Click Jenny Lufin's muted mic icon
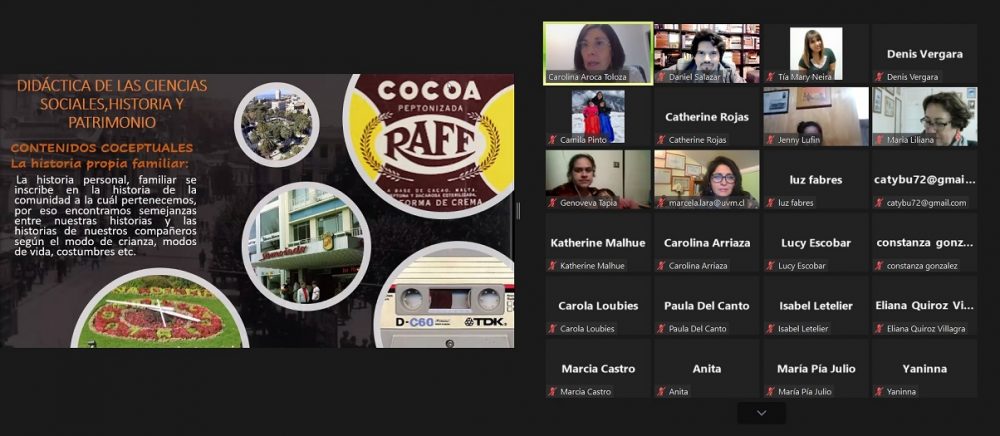1000x436 pixels. point(770,140)
